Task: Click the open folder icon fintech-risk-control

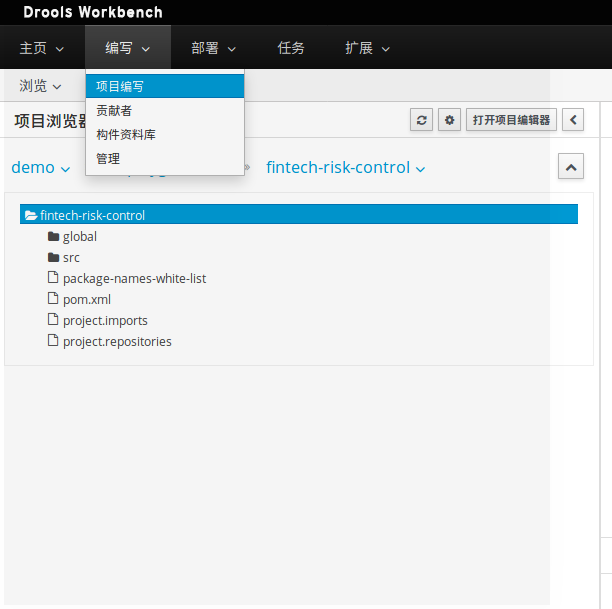Action: tap(31, 215)
